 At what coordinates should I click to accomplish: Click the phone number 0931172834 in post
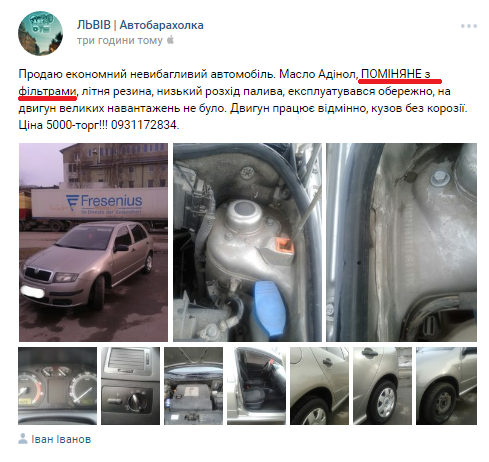click(x=144, y=125)
